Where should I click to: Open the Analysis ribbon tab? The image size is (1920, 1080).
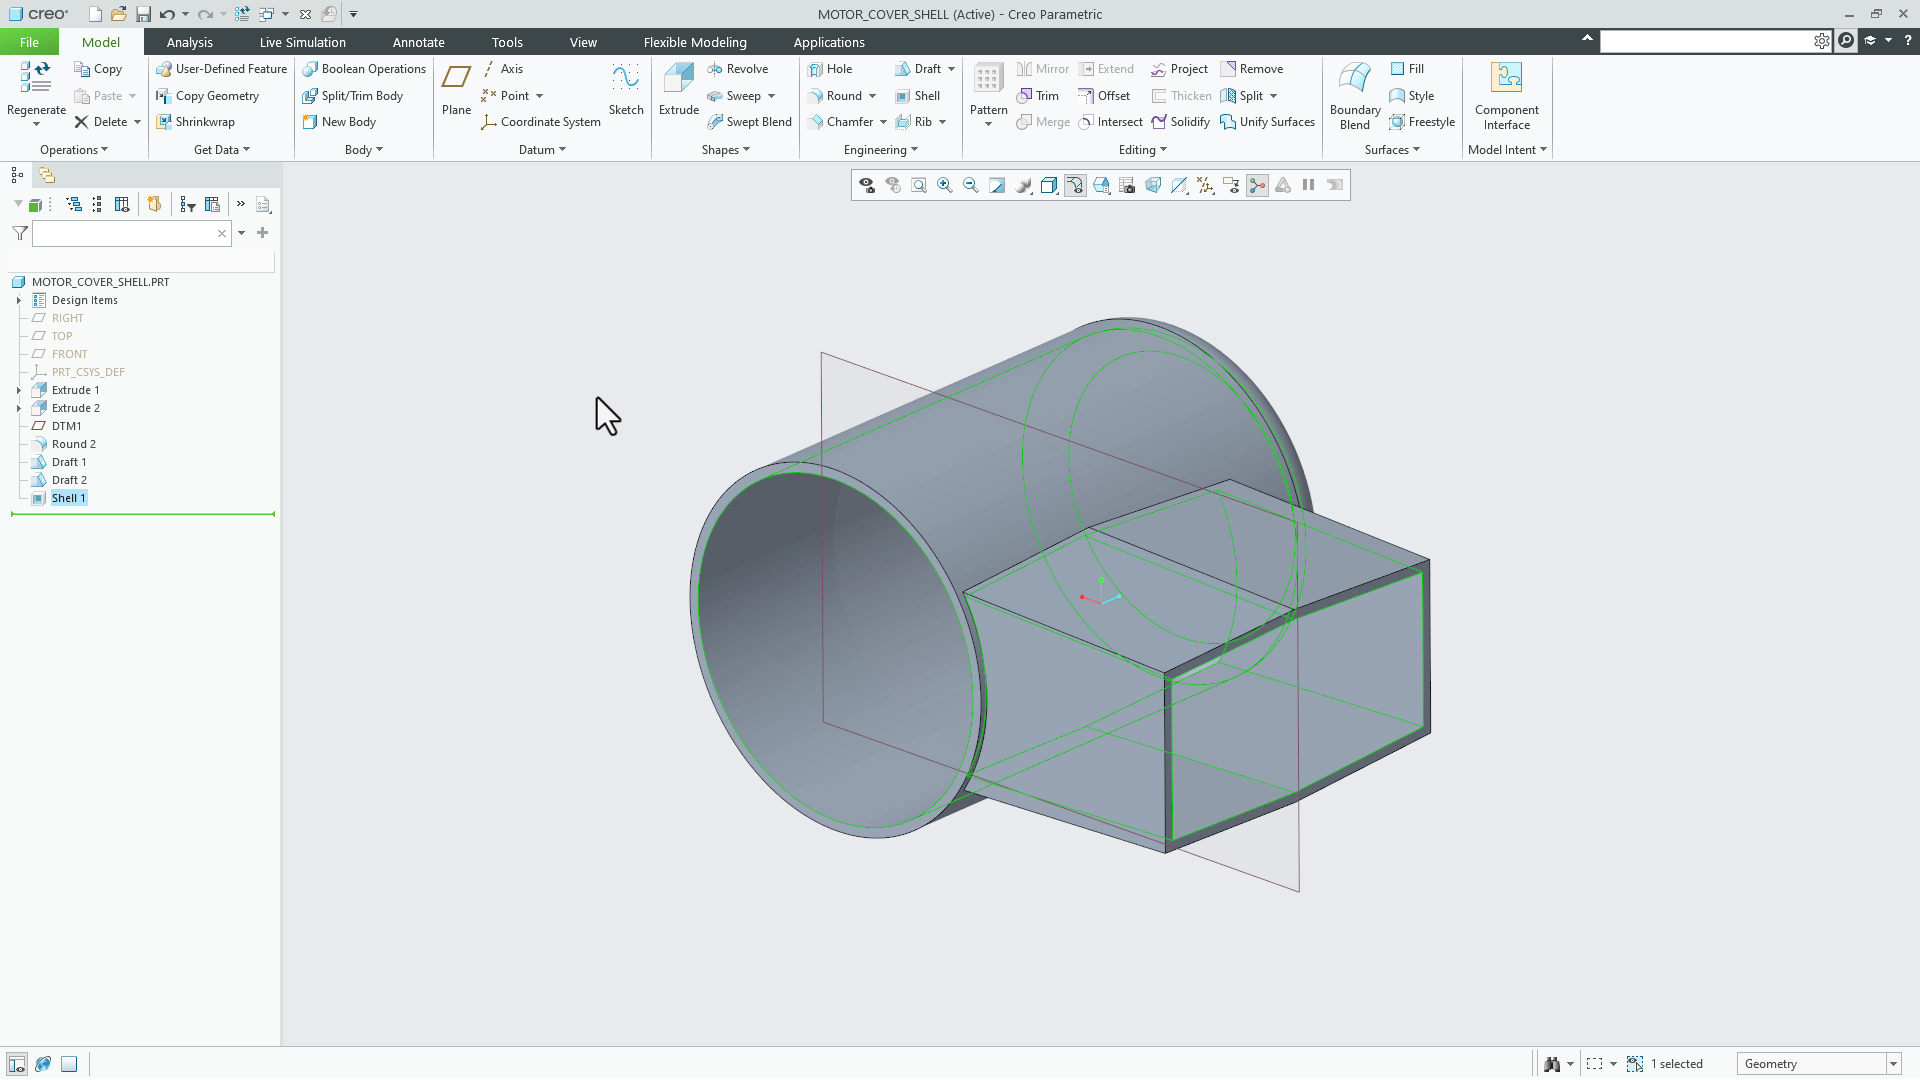pos(189,42)
